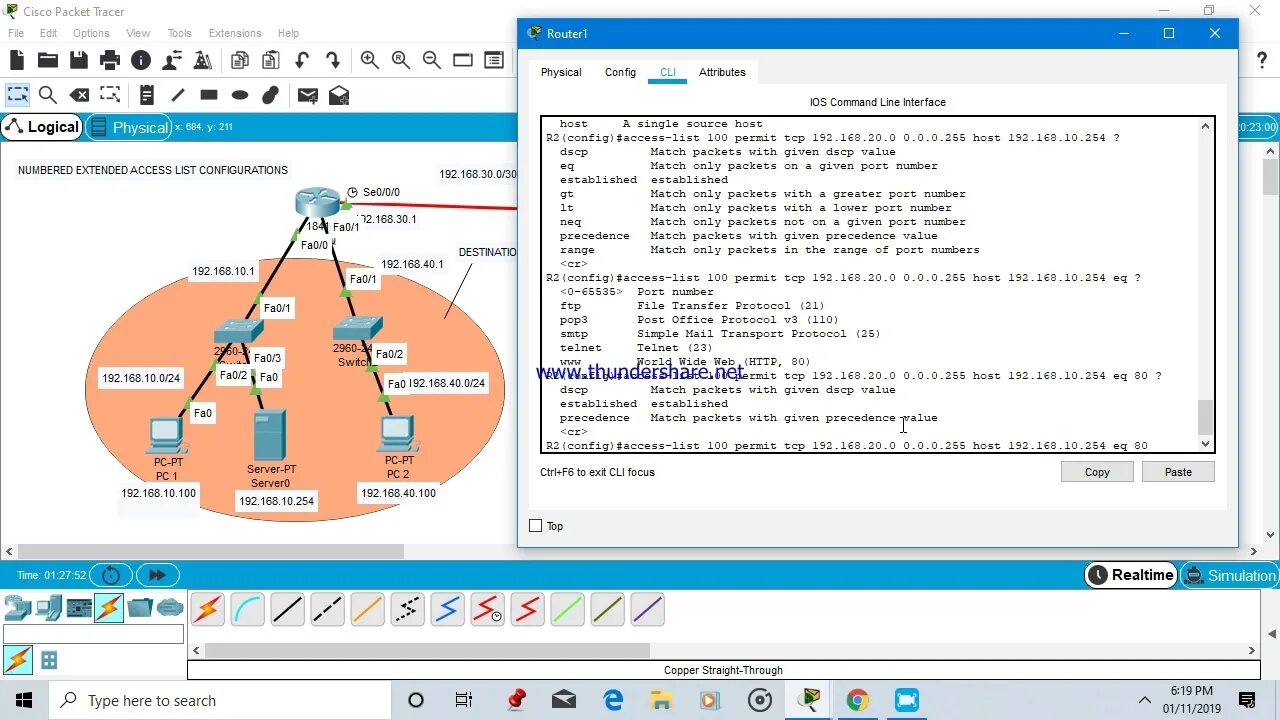1280x720 pixels.
Task: Choose the Copper Cross-Over dashed cable
Action: [327, 609]
